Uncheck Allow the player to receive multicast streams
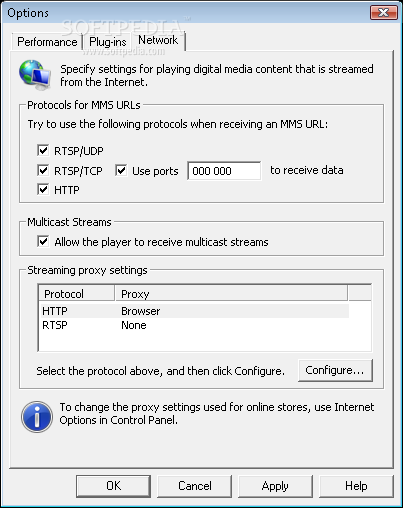The image size is (403, 508). pos(43,241)
